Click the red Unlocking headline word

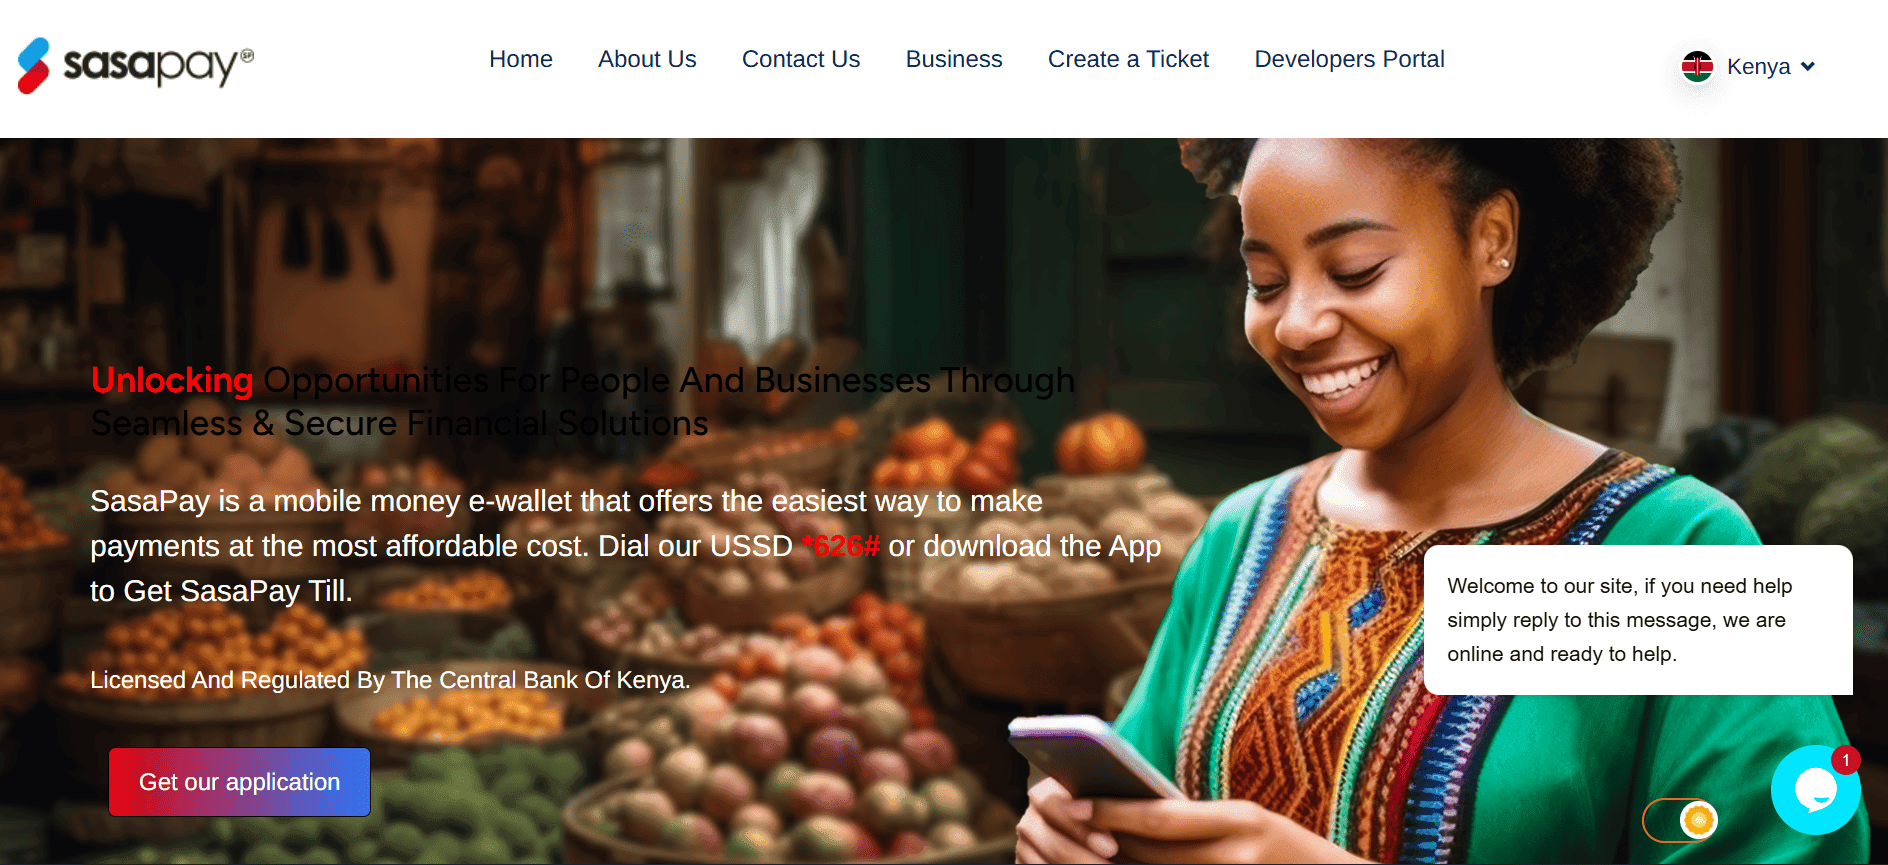pyautogui.click(x=172, y=380)
